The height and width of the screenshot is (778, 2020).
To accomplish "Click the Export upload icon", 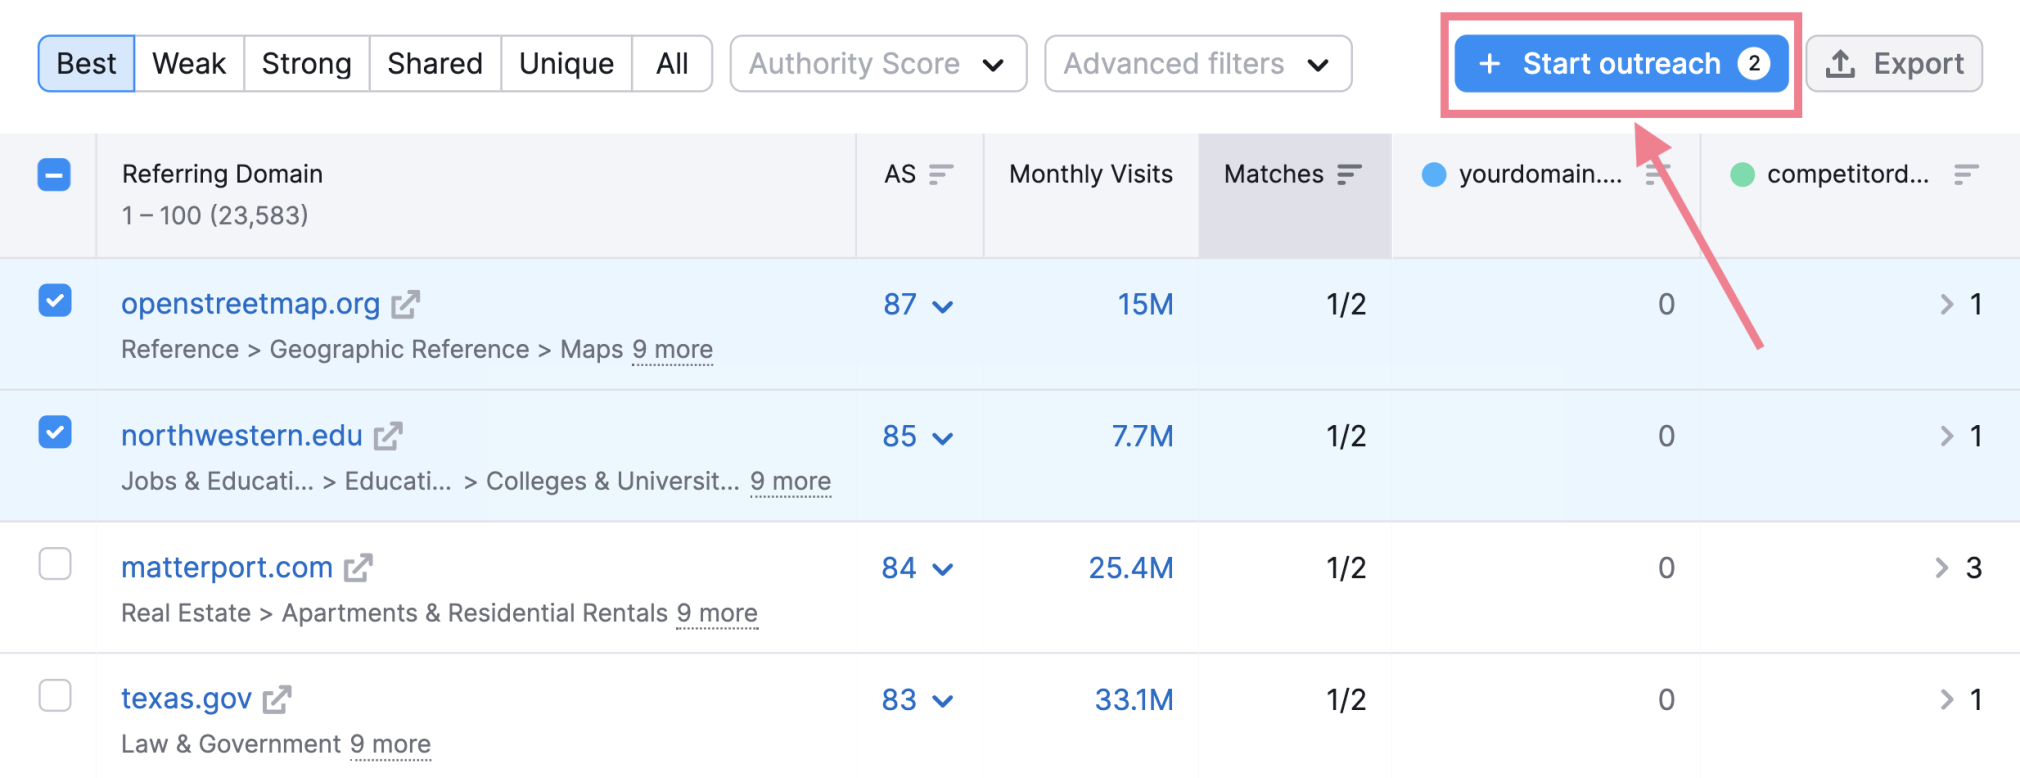I will (1840, 64).
